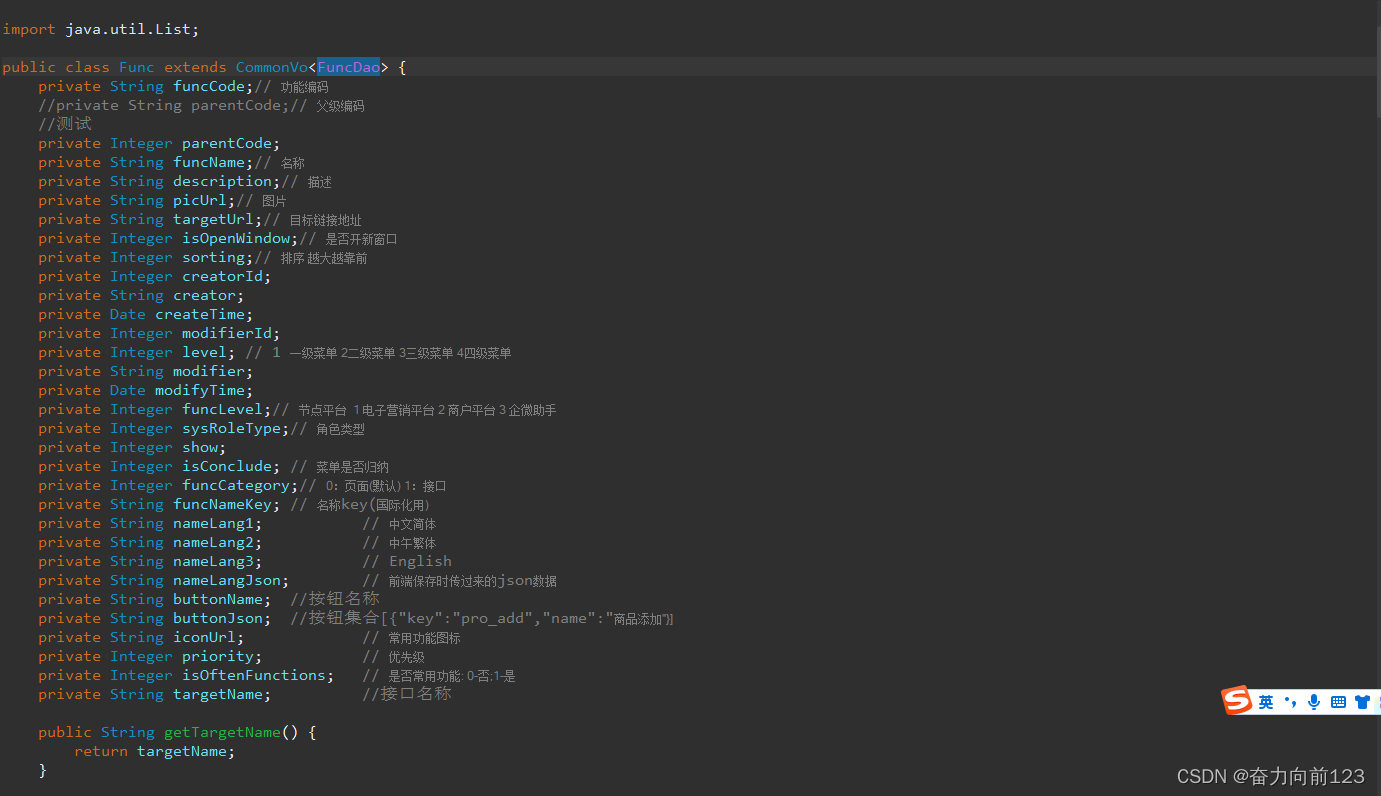
Task: Click the isOftenFunctions field name
Action: [254, 675]
